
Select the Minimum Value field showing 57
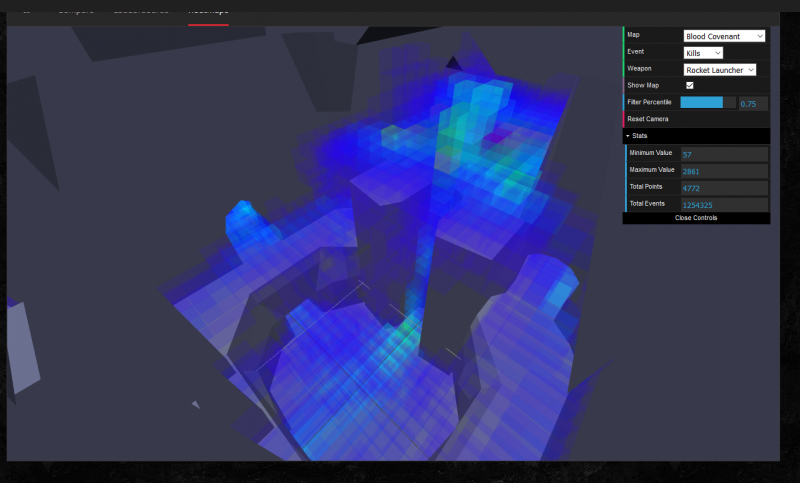pos(723,154)
